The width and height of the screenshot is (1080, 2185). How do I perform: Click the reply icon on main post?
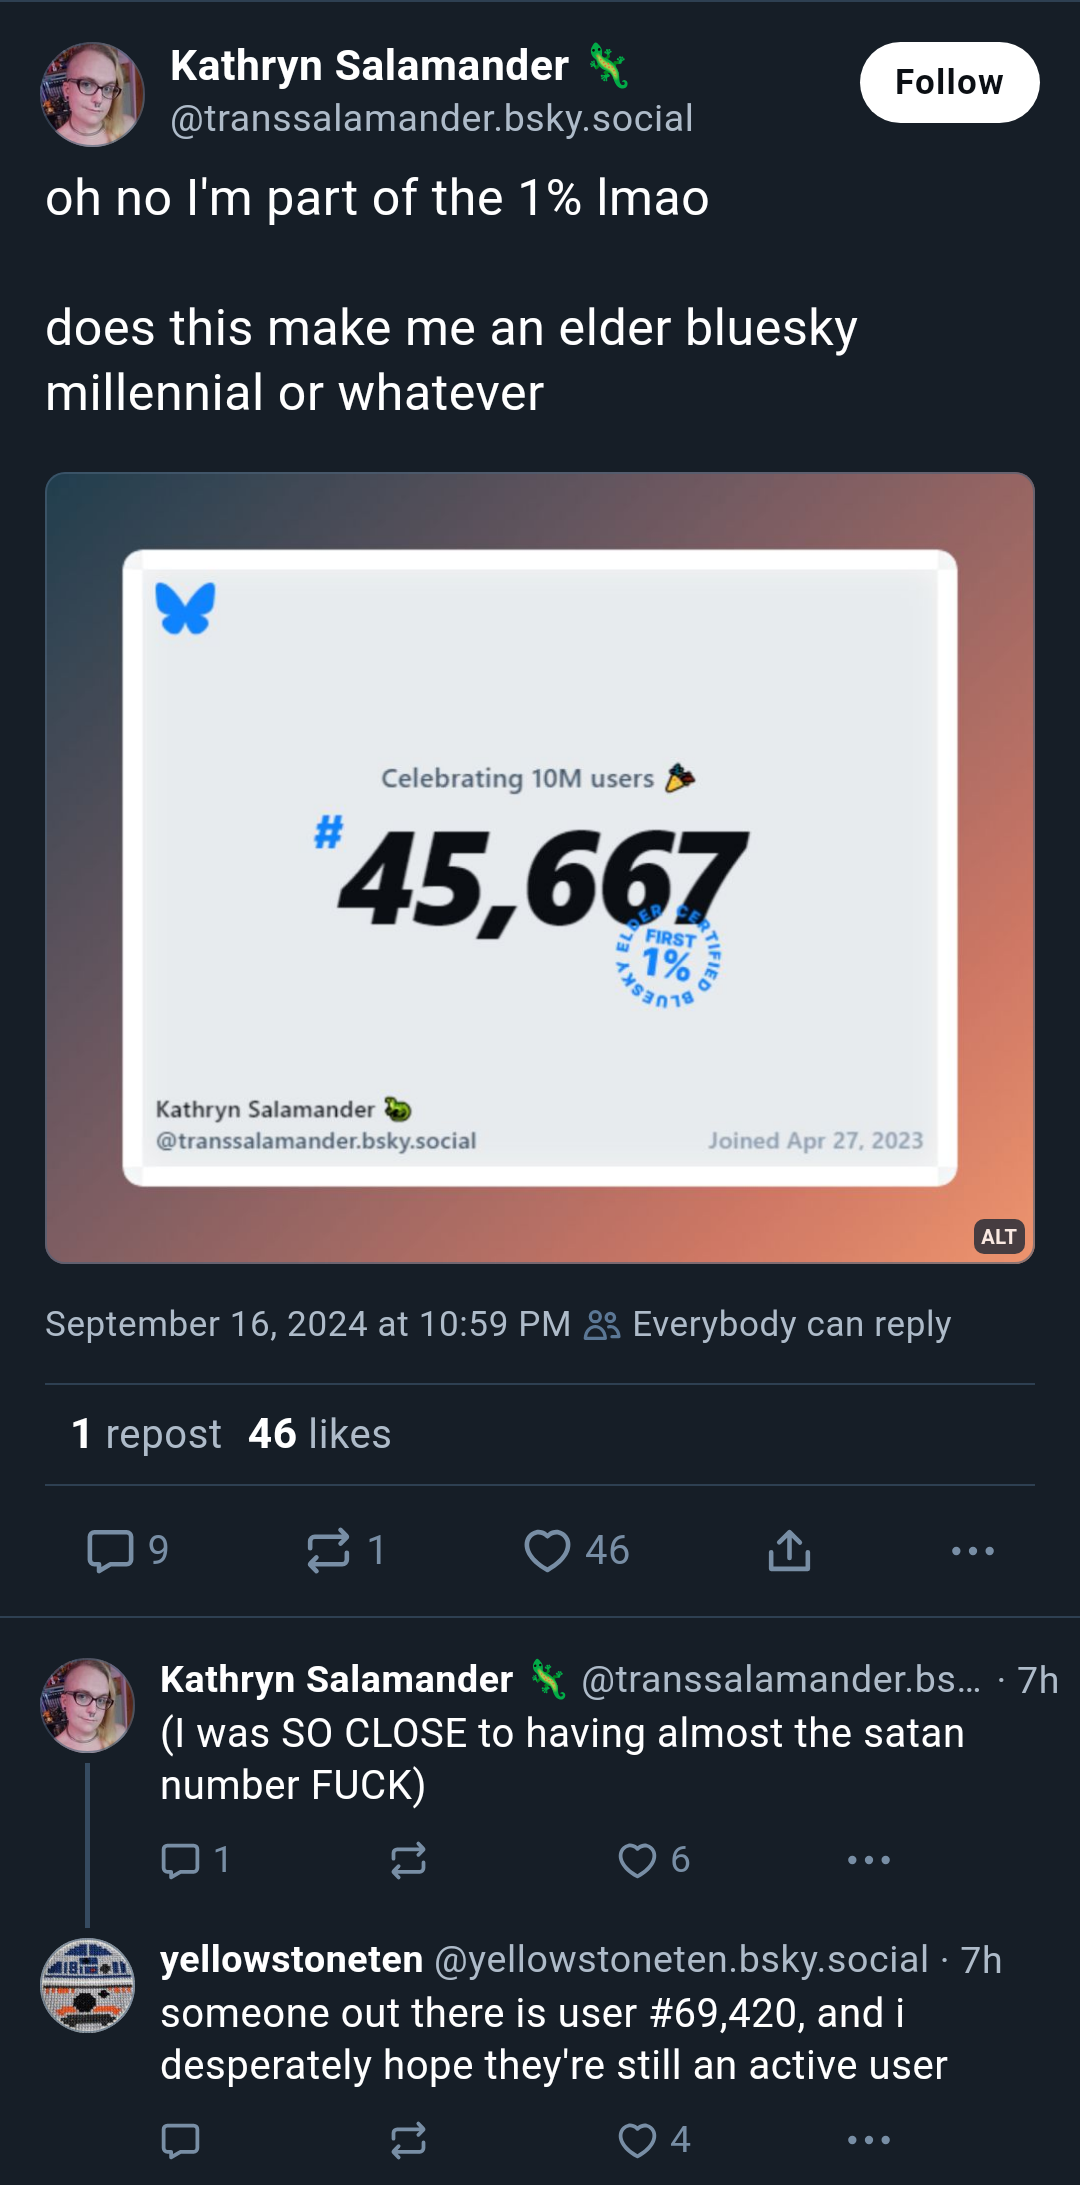[110, 1551]
